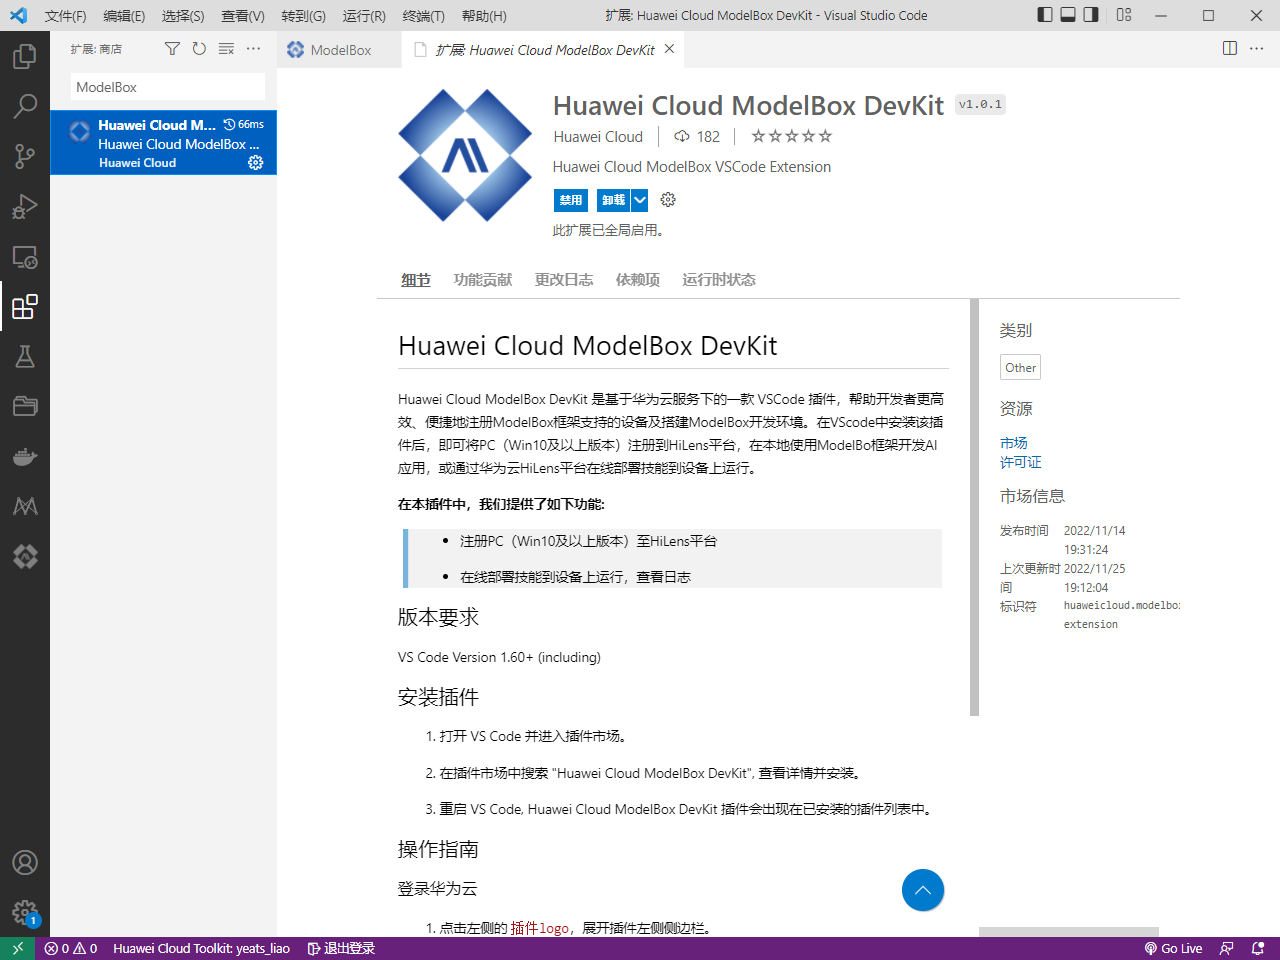The image size is (1280, 960).
Task: Open the Search view in activity bar
Action: click(x=25, y=106)
